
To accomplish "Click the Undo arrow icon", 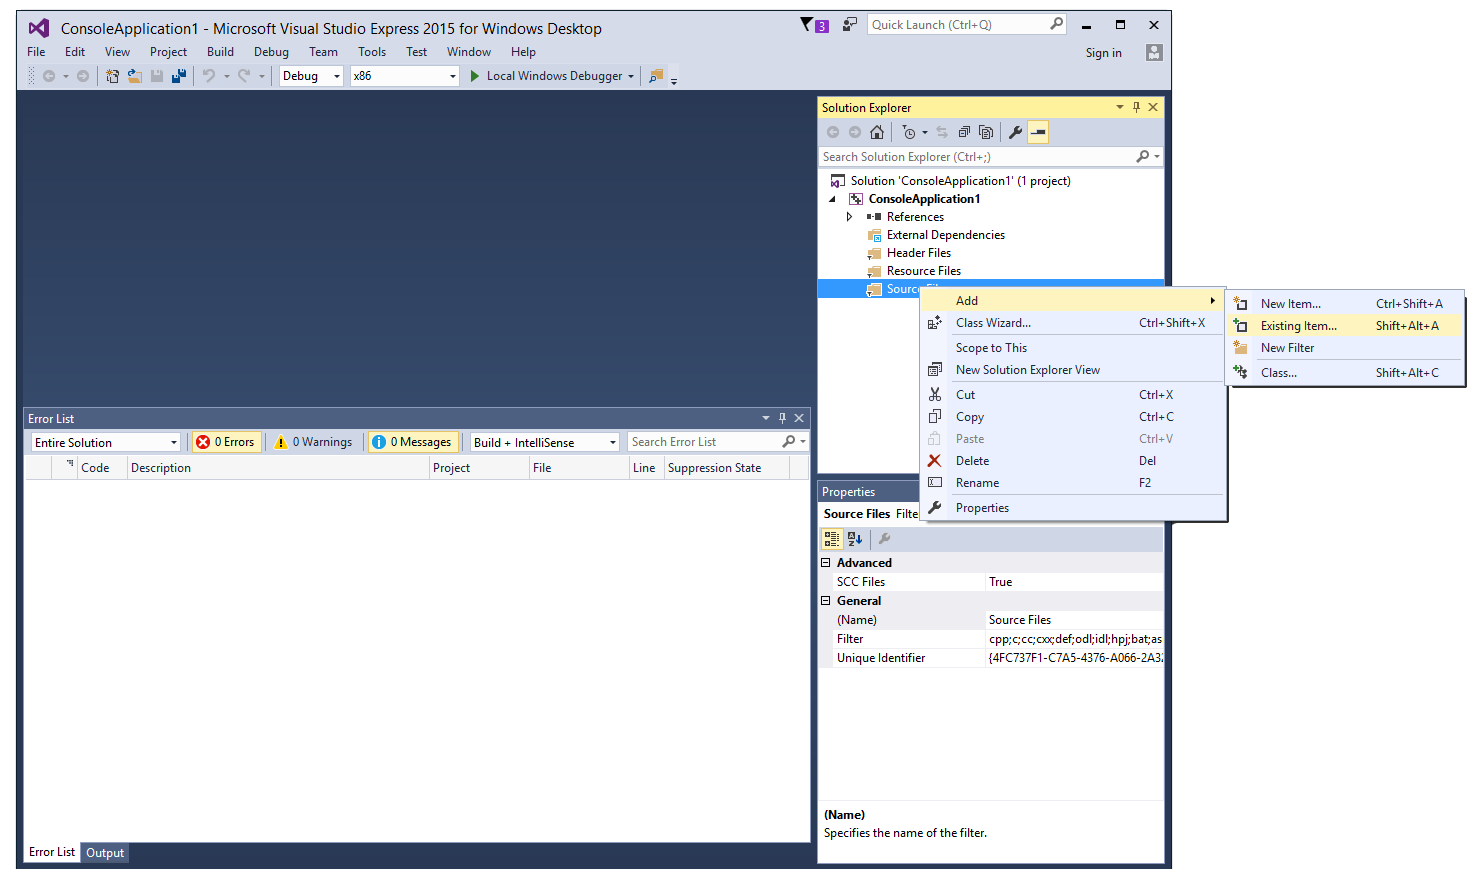I will click(x=209, y=76).
